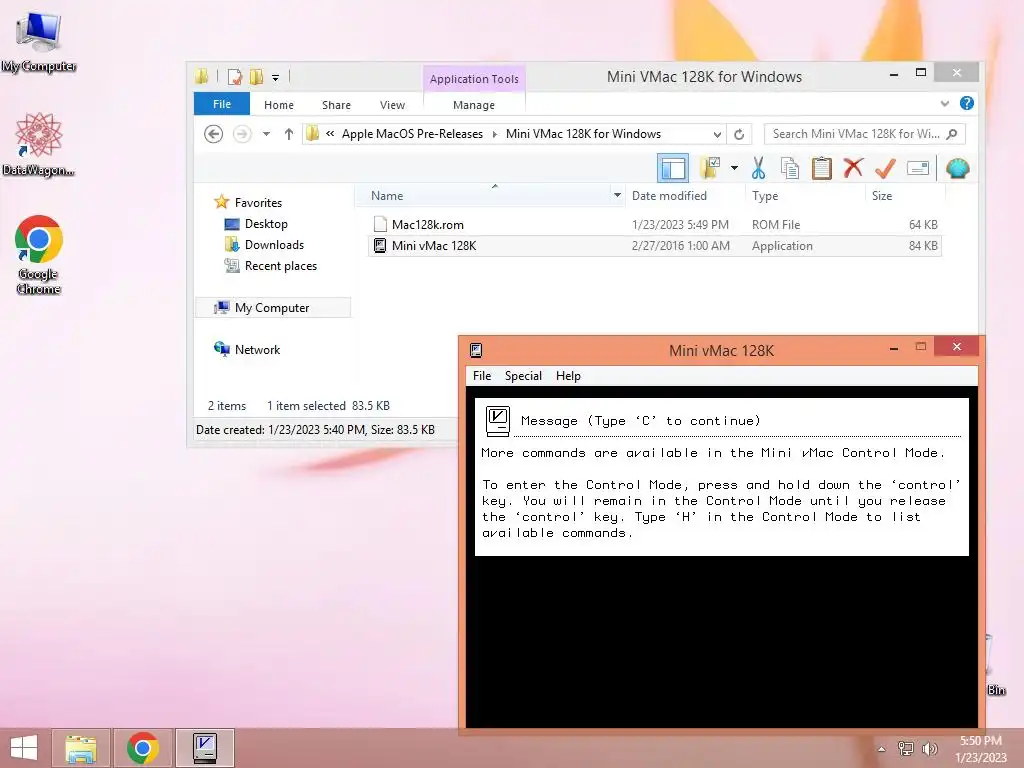Click the volume speaker tray icon
The width and height of the screenshot is (1024, 768).
(929, 748)
